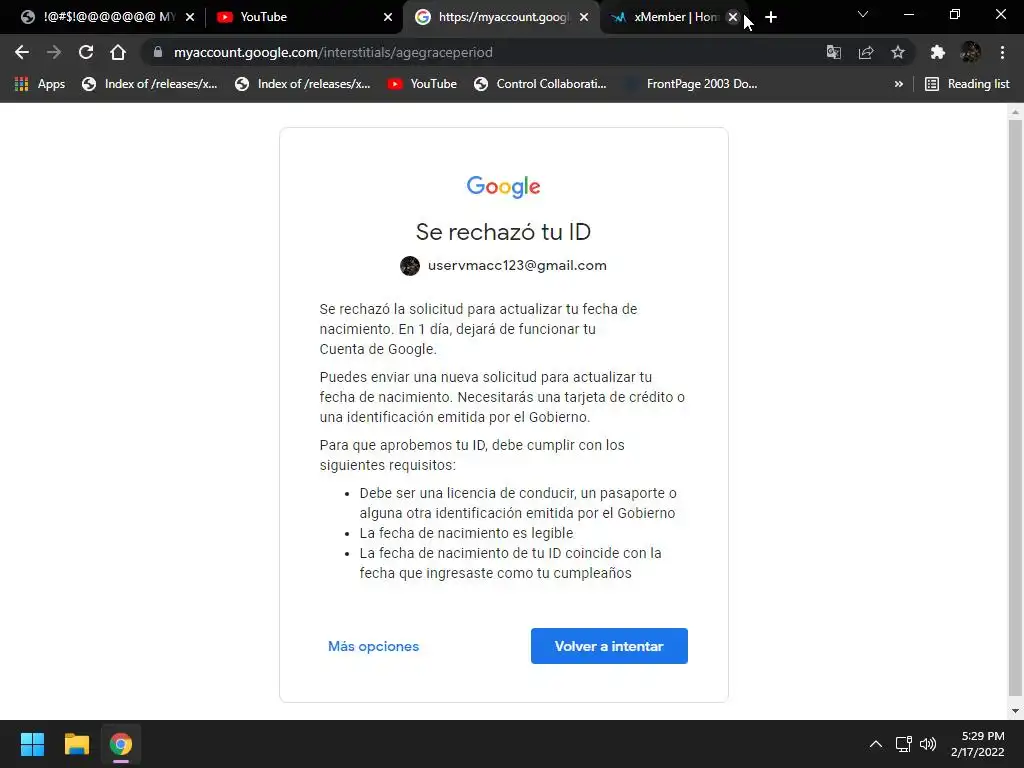Screen dimensions: 1024x768
Task: Bookmark this page with the star icon
Action: click(x=898, y=52)
